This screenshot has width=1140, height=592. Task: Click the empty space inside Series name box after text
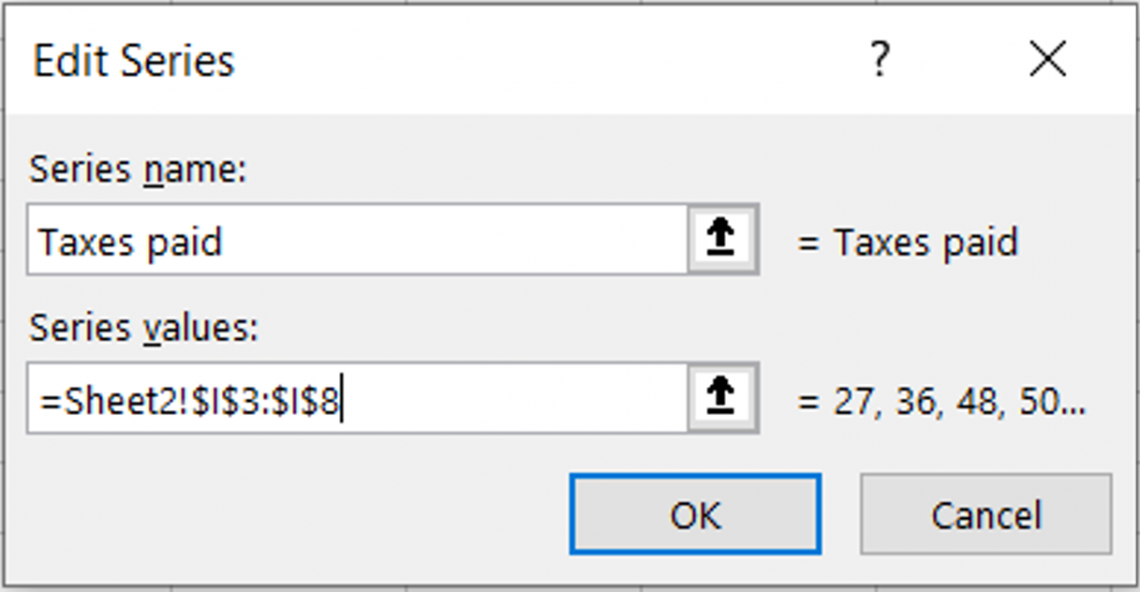(450, 241)
